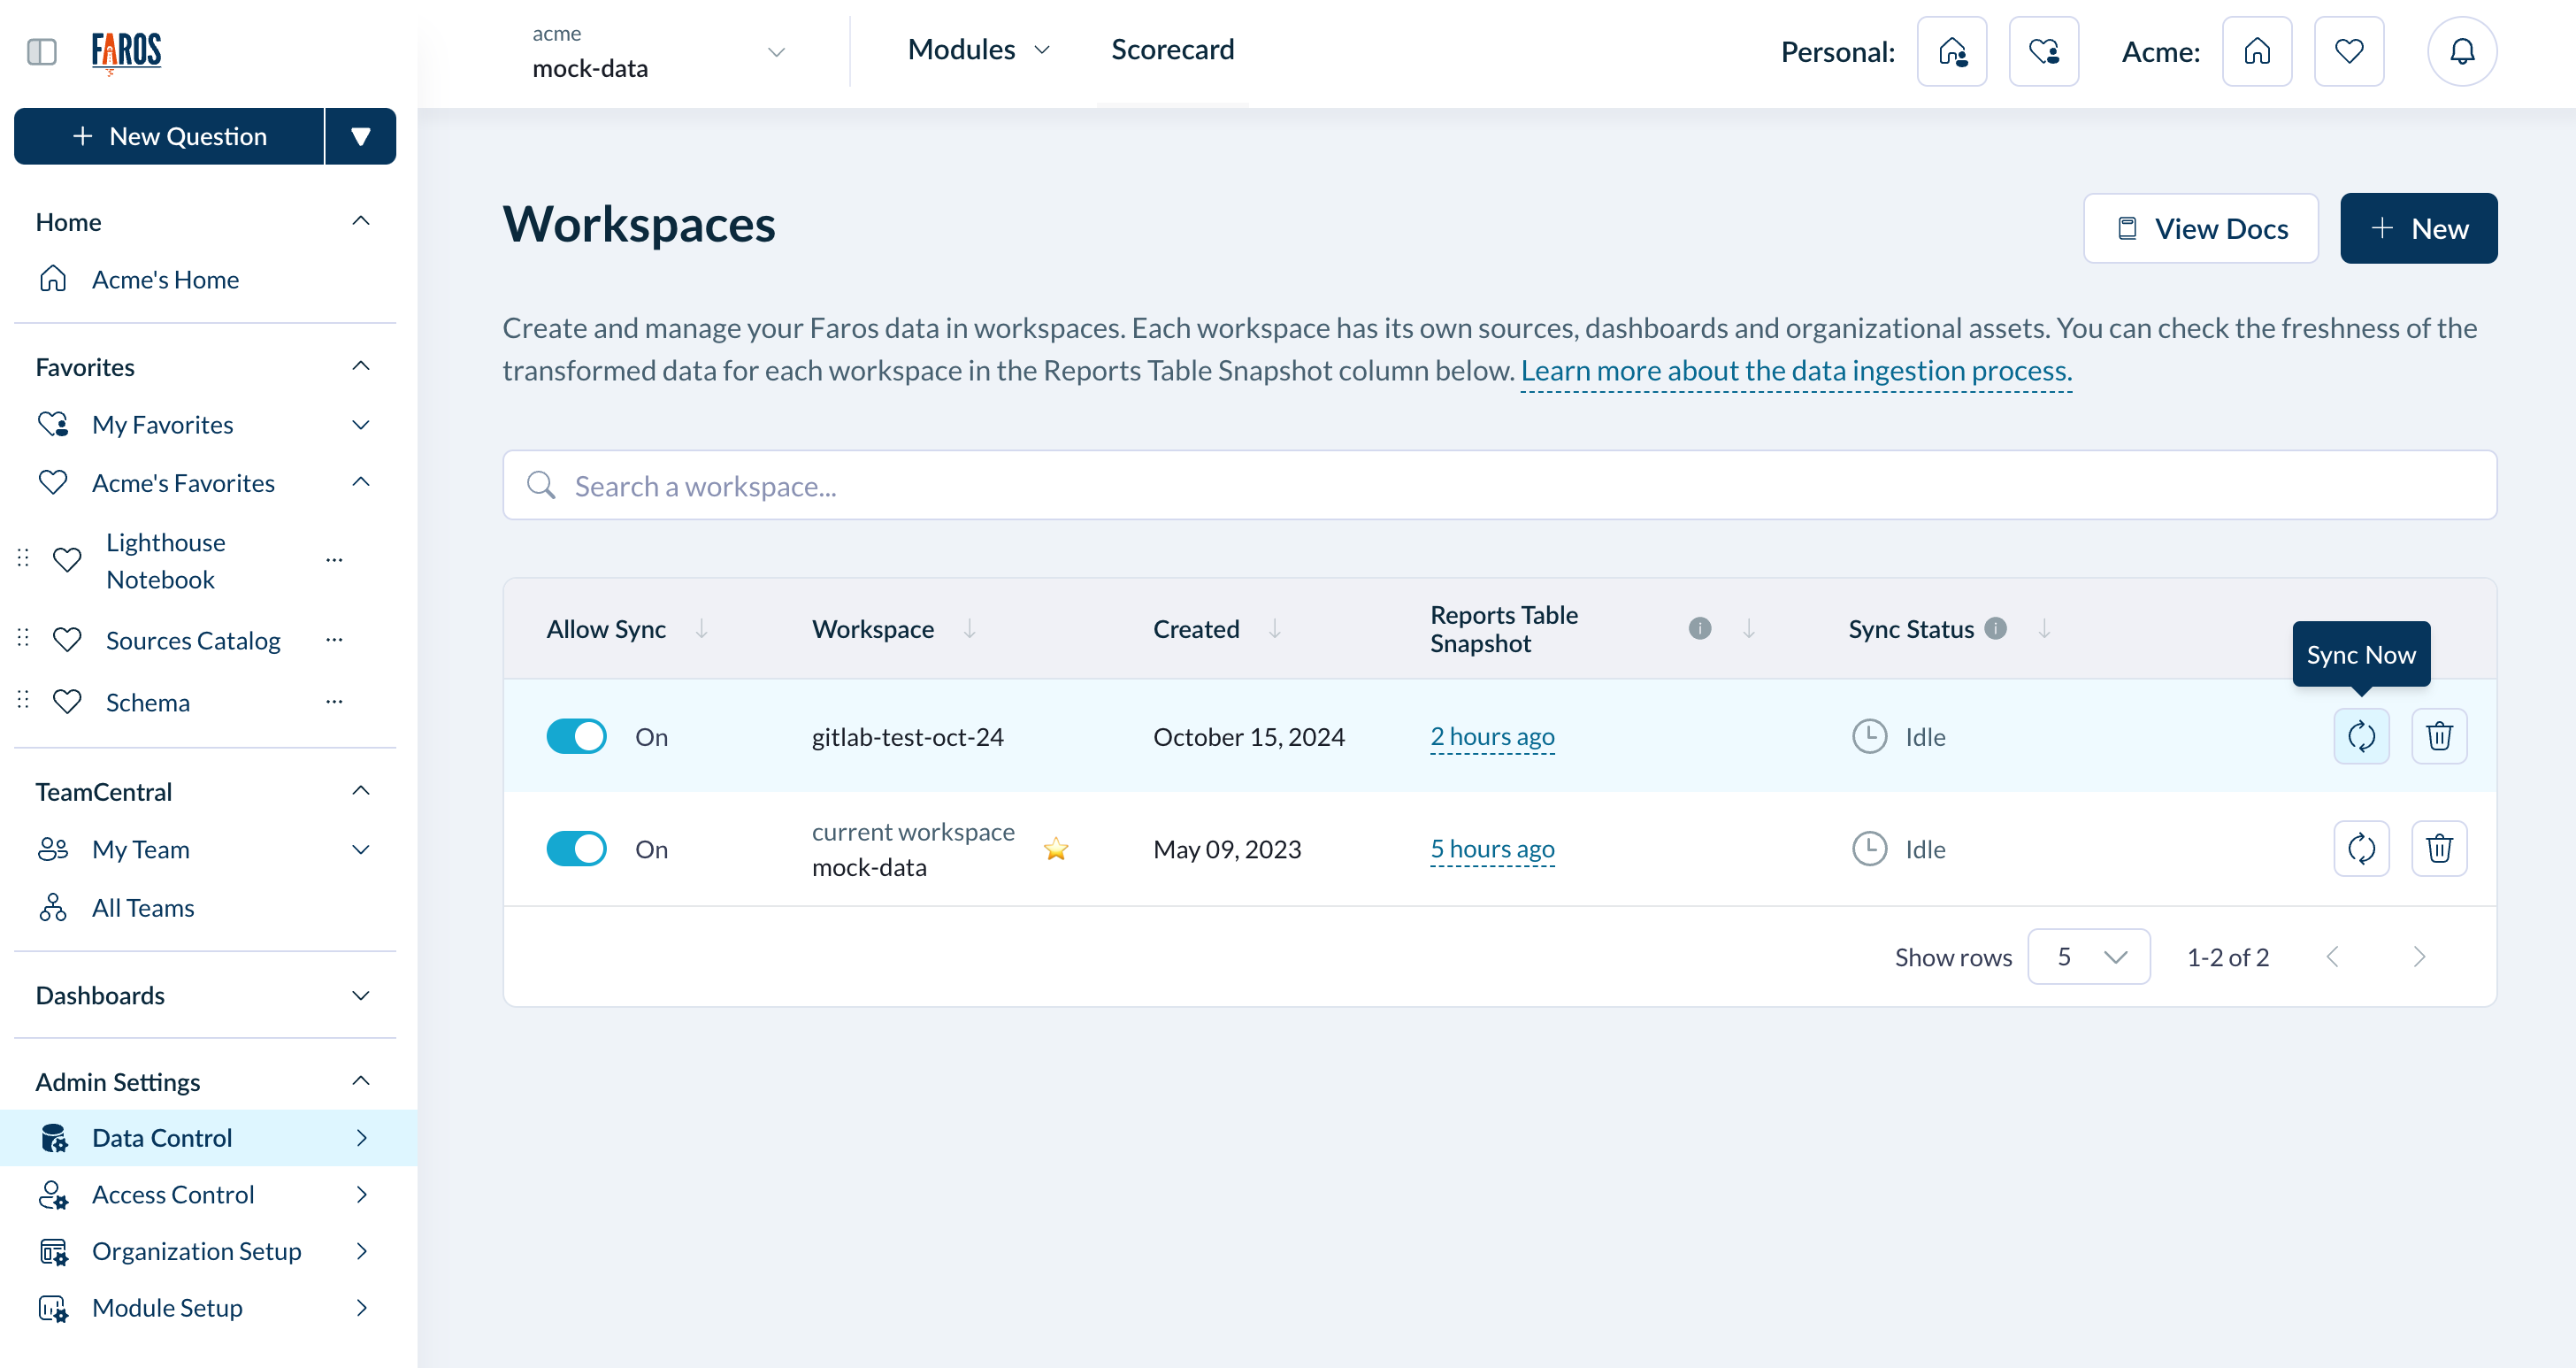Screen dimensions: 2576x1368
Task: Expand the Modules dropdown in top navigation
Action: [x=977, y=48]
